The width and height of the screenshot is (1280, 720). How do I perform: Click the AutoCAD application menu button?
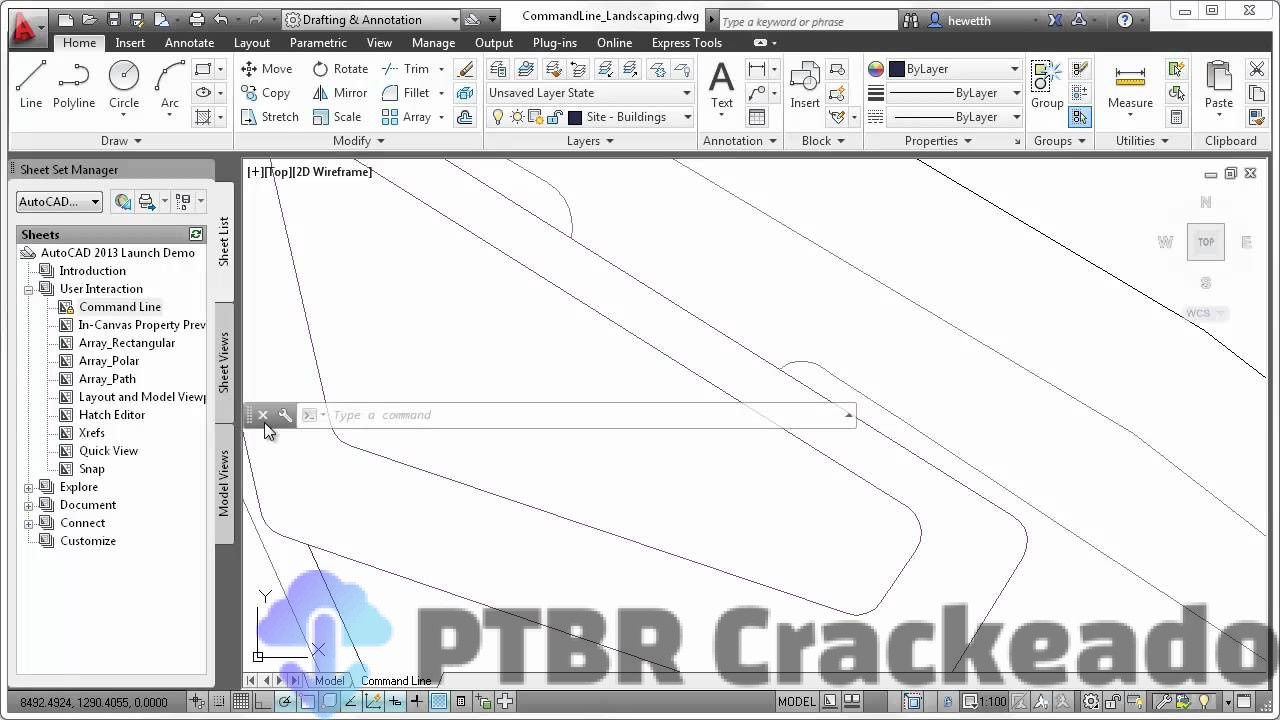[28, 27]
